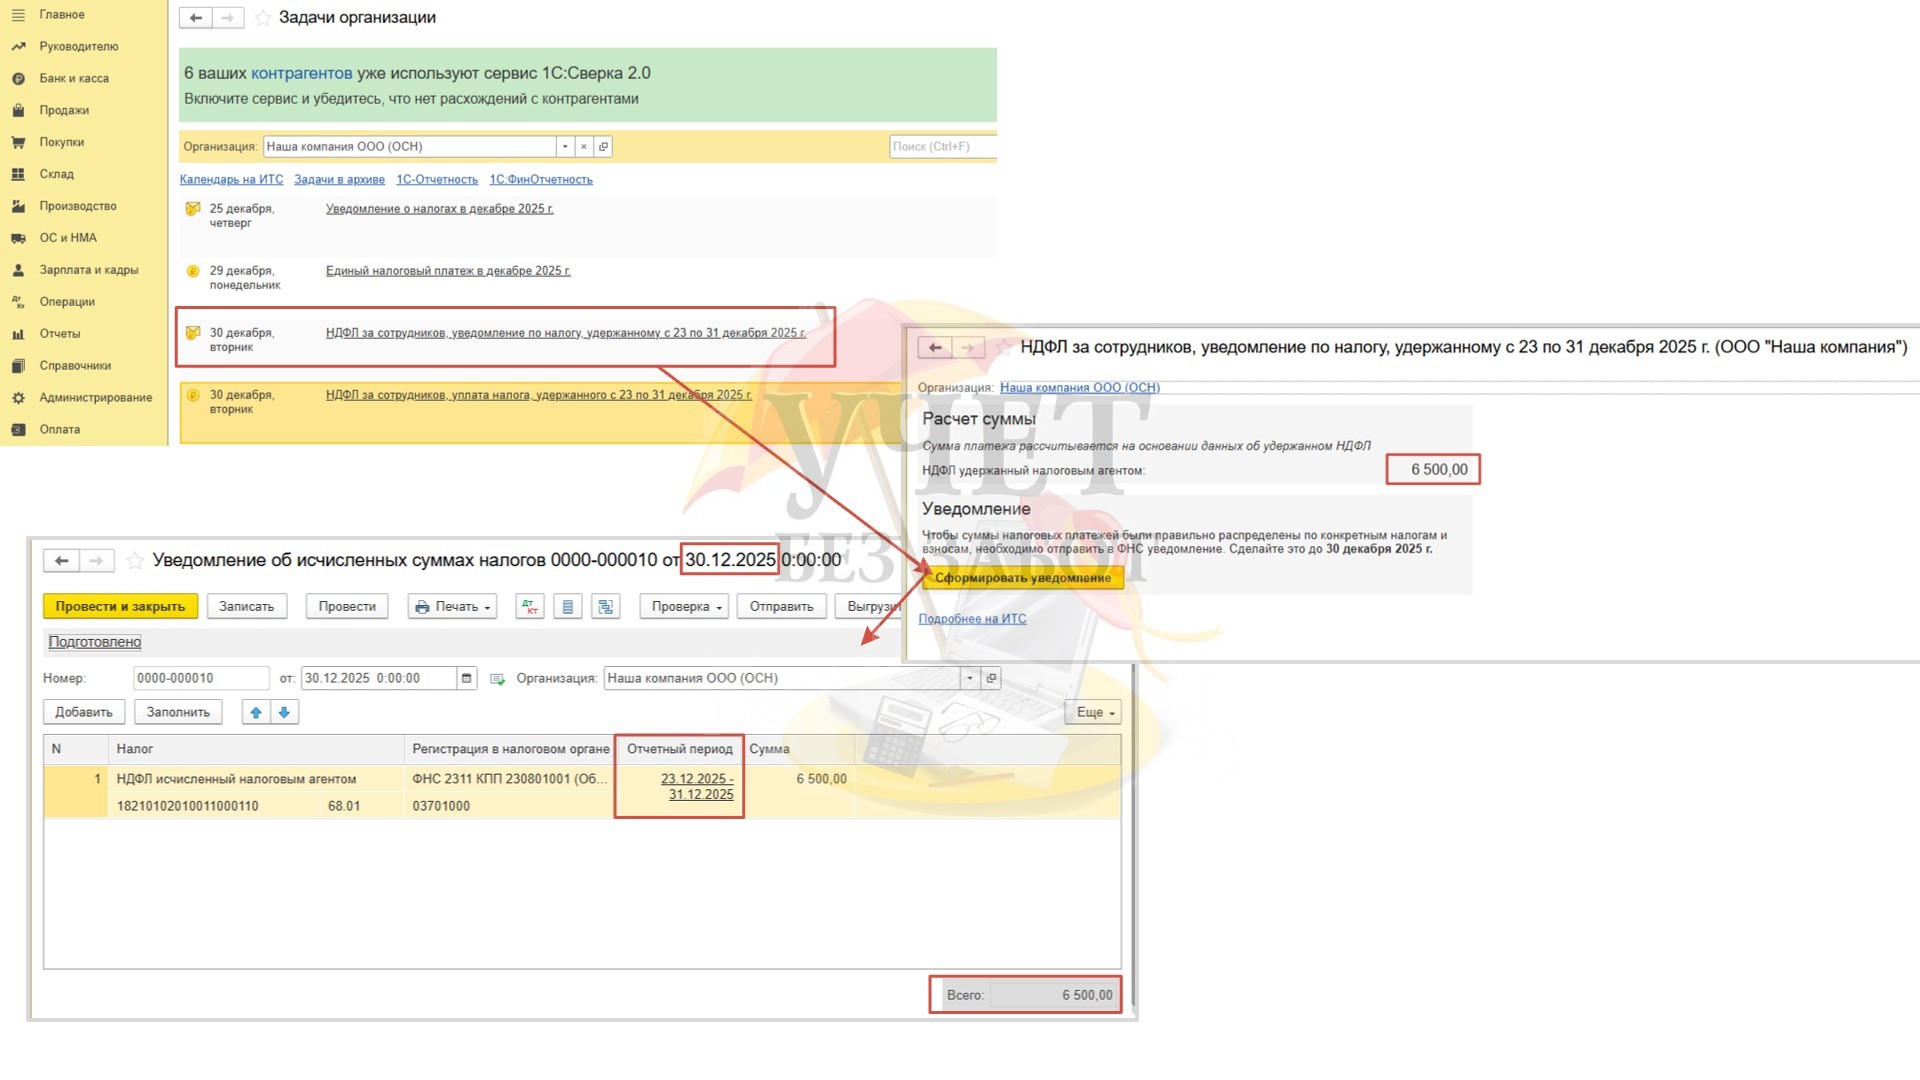Click the Задачи в архиве link
This screenshot has width=1920, height=1080.
[339, 180]
